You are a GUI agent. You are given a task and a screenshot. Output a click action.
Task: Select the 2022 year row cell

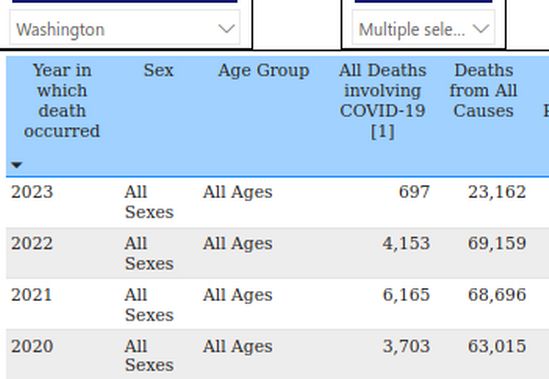tap(32, 243)
